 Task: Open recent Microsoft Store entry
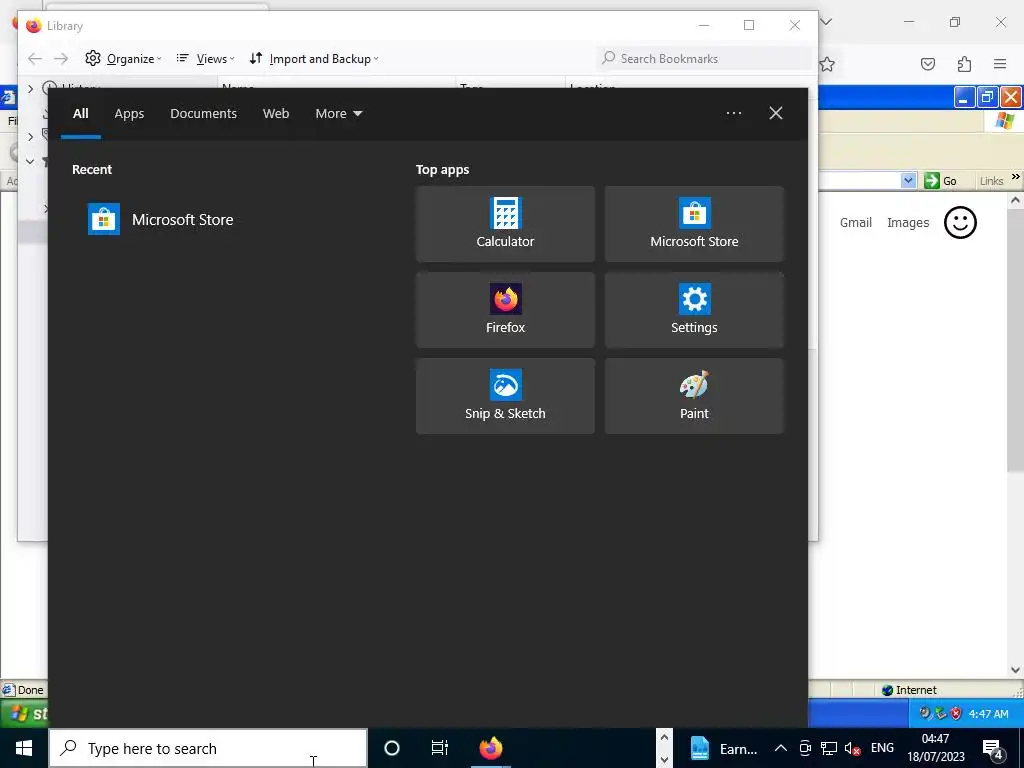pos(161,219)
